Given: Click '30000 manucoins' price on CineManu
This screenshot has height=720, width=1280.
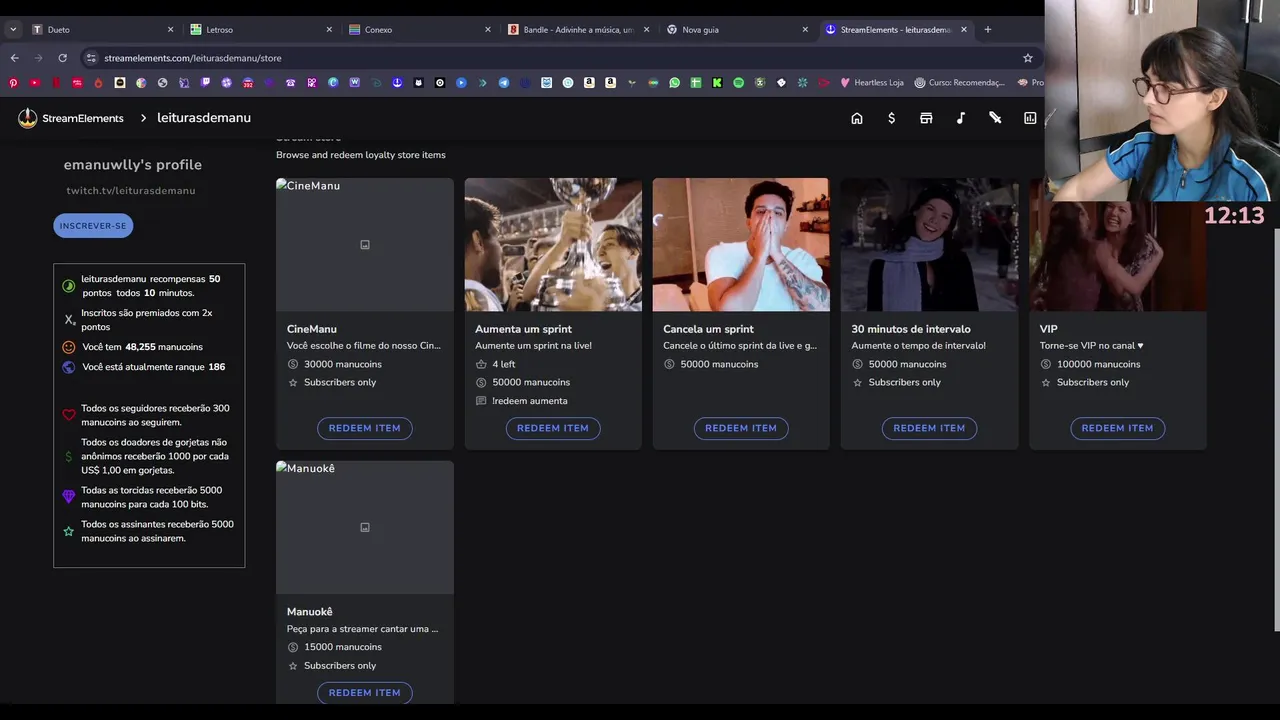Looking at the screenshot, I should (343, 364).
